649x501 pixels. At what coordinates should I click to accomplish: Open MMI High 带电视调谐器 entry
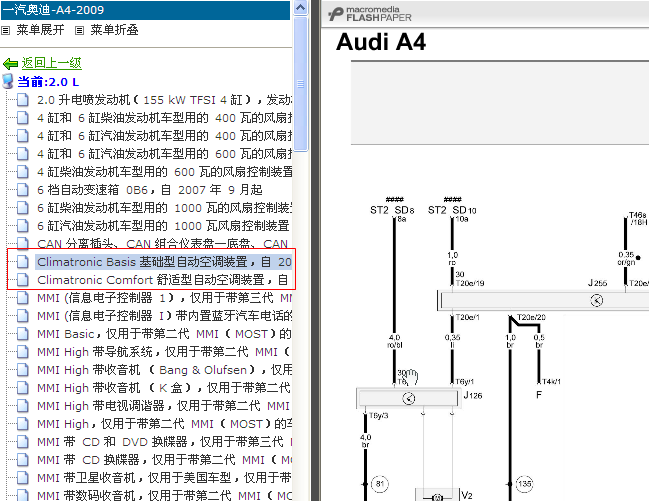click(163, 406)
